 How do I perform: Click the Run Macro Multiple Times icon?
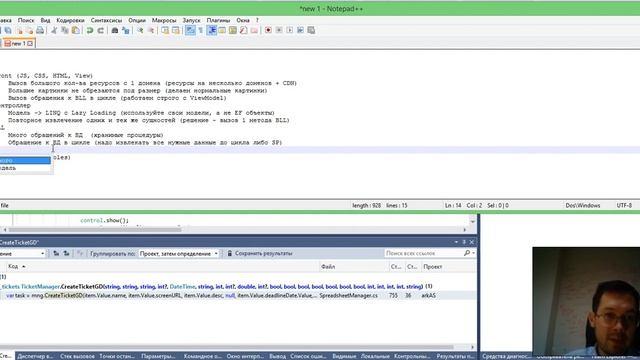[300, 30]
